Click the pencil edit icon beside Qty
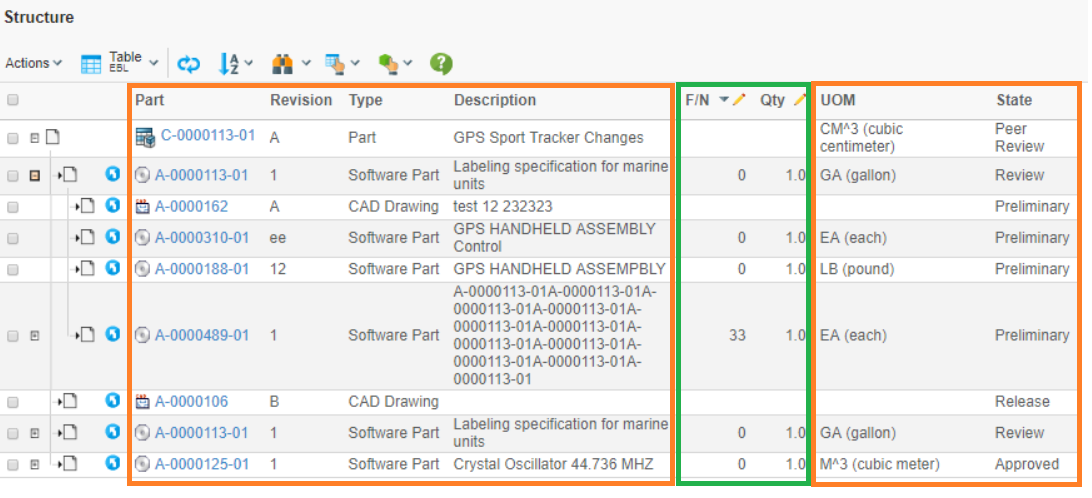Viewport: 1092px width, 498px height. (x=799, y=100)
